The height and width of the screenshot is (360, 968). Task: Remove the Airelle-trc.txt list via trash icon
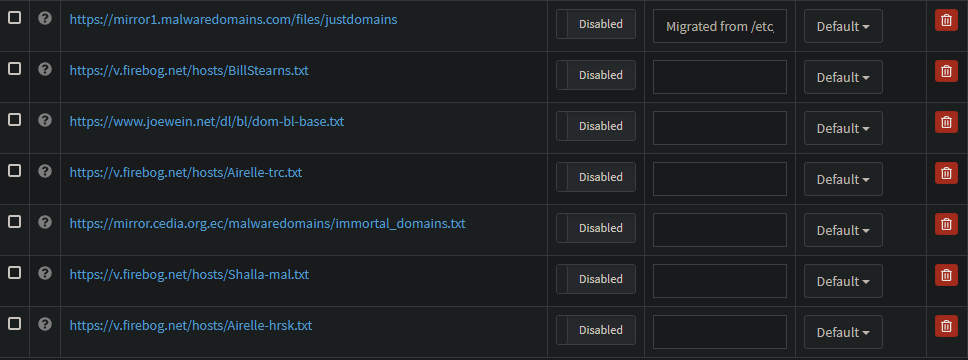coord(946,174)
